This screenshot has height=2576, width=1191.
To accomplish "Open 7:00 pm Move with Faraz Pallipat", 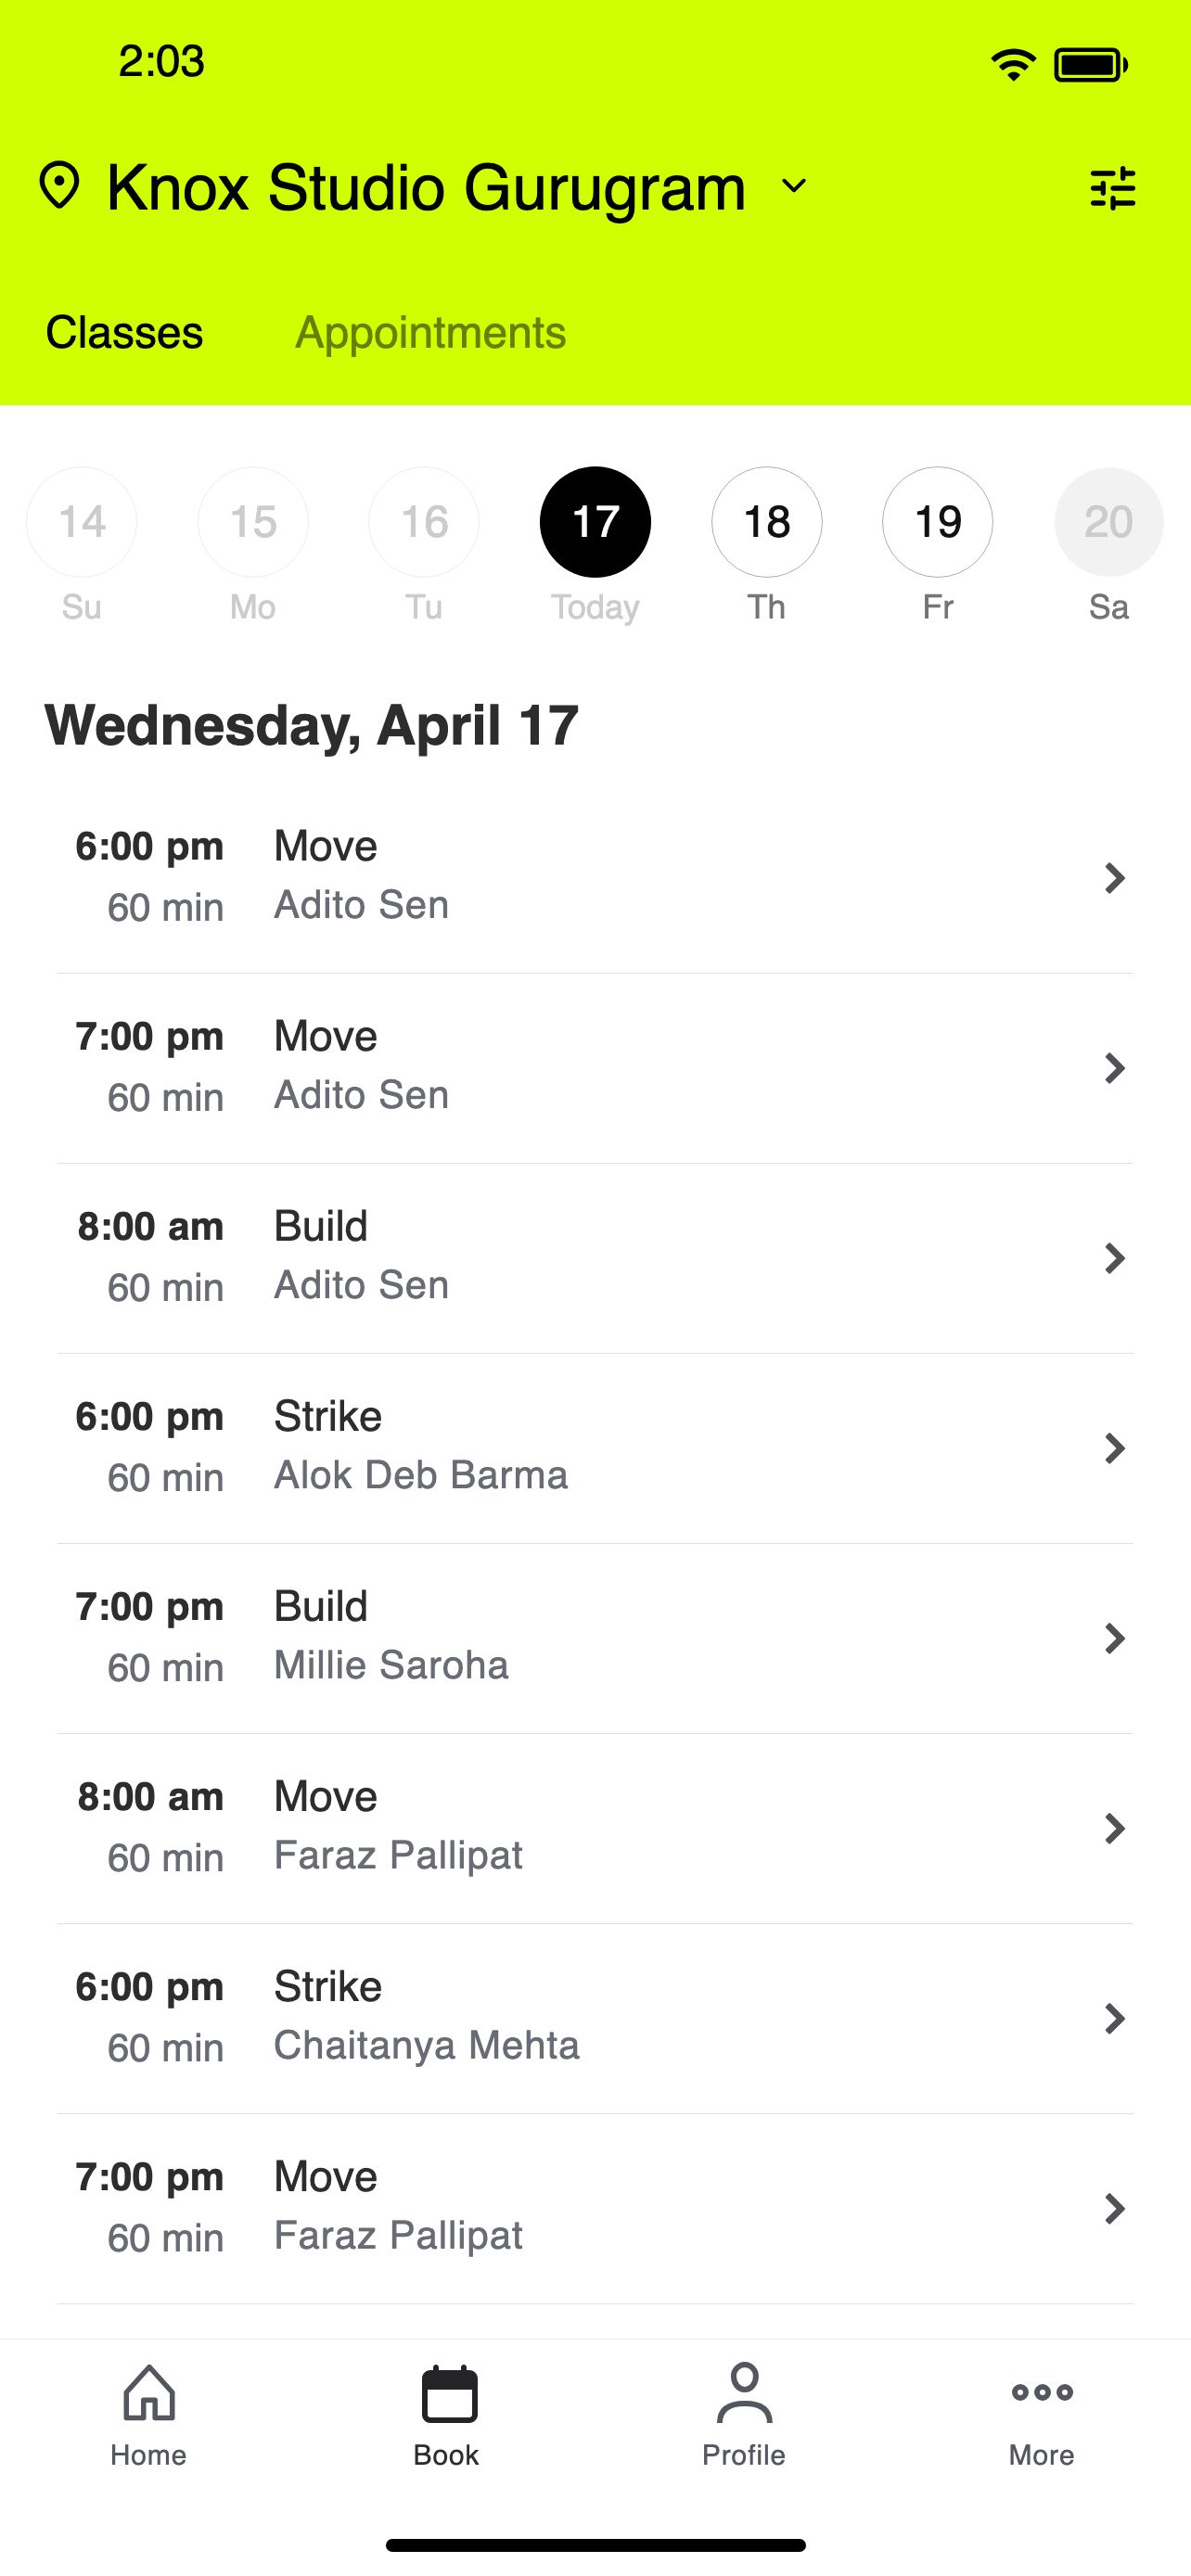I will [595, 2208].
